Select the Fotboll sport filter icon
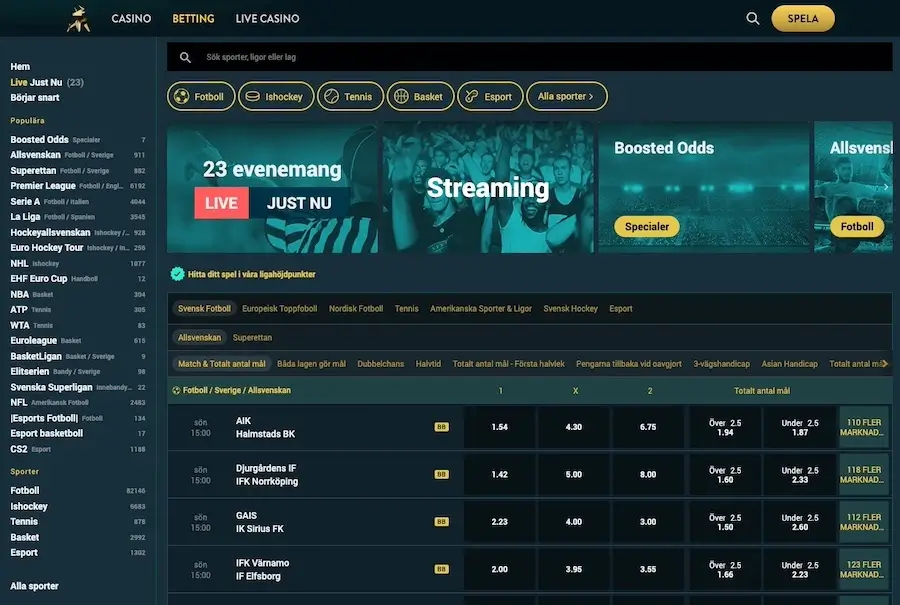900x605 pixels. coord(182,96)
